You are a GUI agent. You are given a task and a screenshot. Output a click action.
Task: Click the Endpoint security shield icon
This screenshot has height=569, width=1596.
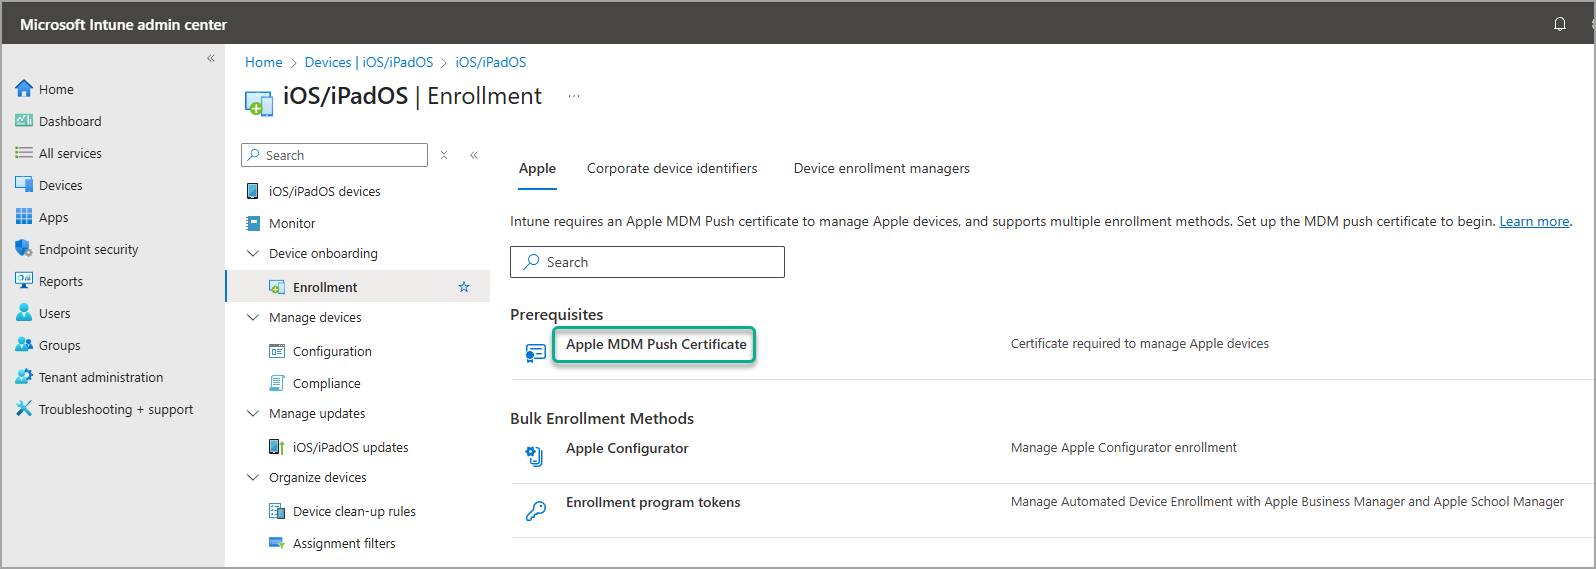[24, 249]
